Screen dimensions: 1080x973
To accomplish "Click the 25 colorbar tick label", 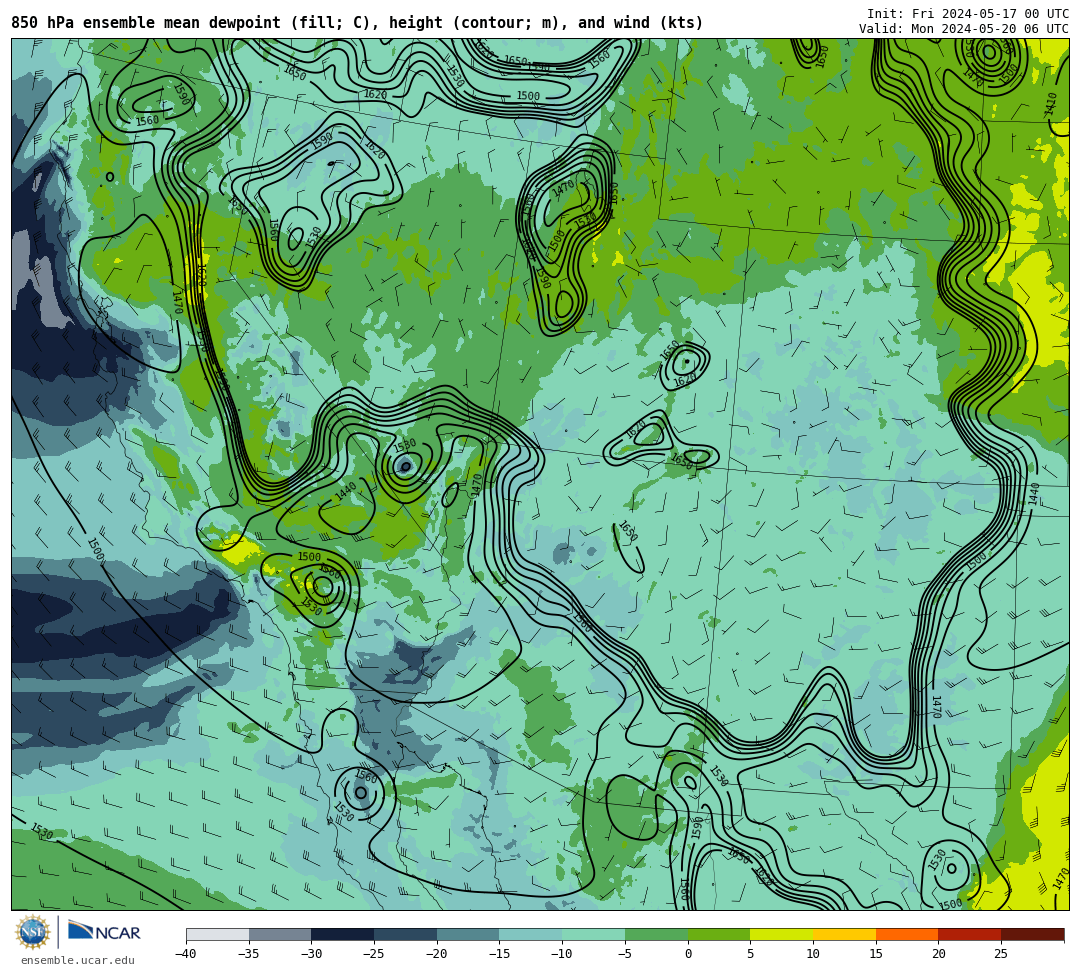I will pos(1001,954).
